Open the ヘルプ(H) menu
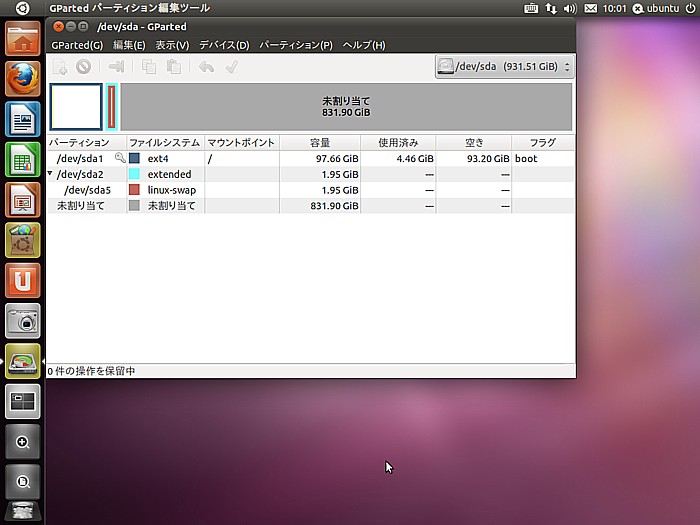Screen dimensions: 700x525 pyautogui.click(x=364, y=45)
